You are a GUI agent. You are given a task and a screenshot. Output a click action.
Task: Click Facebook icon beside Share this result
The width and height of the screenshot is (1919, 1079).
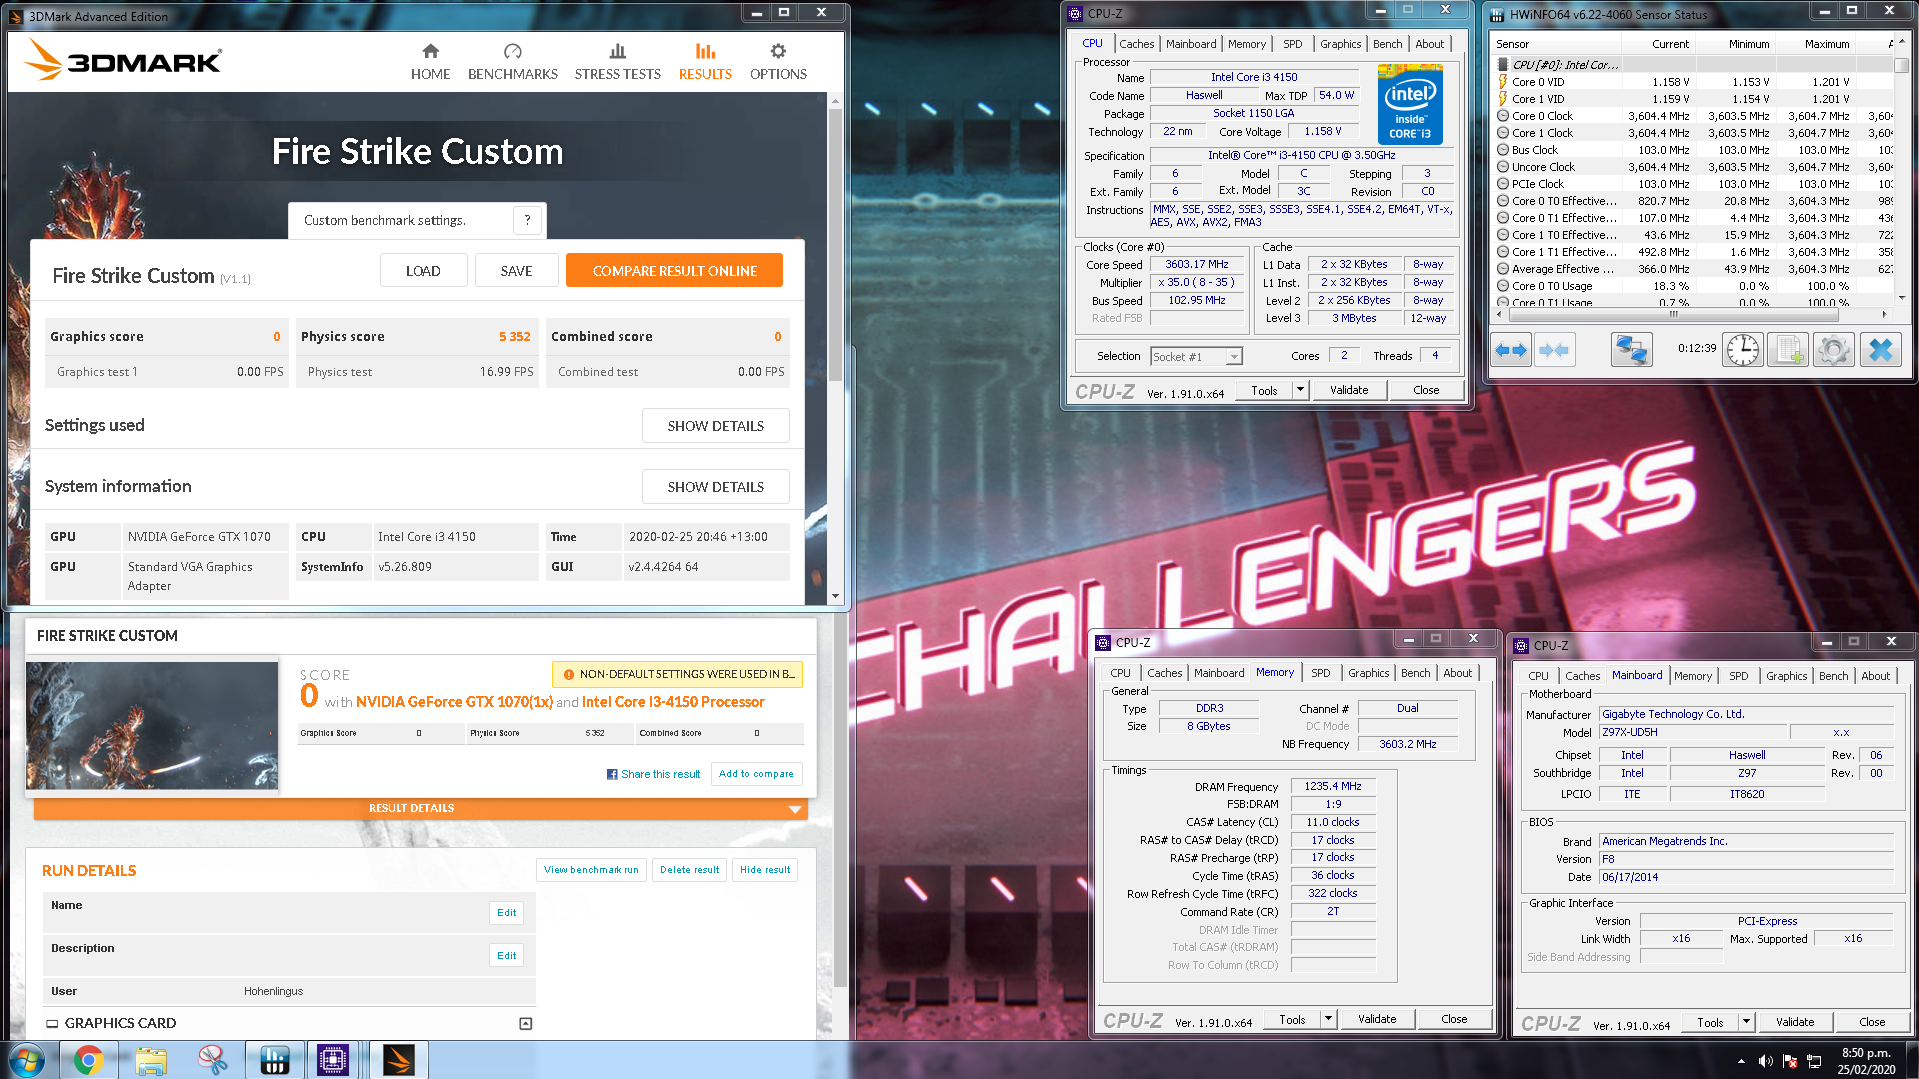(612, 774)
